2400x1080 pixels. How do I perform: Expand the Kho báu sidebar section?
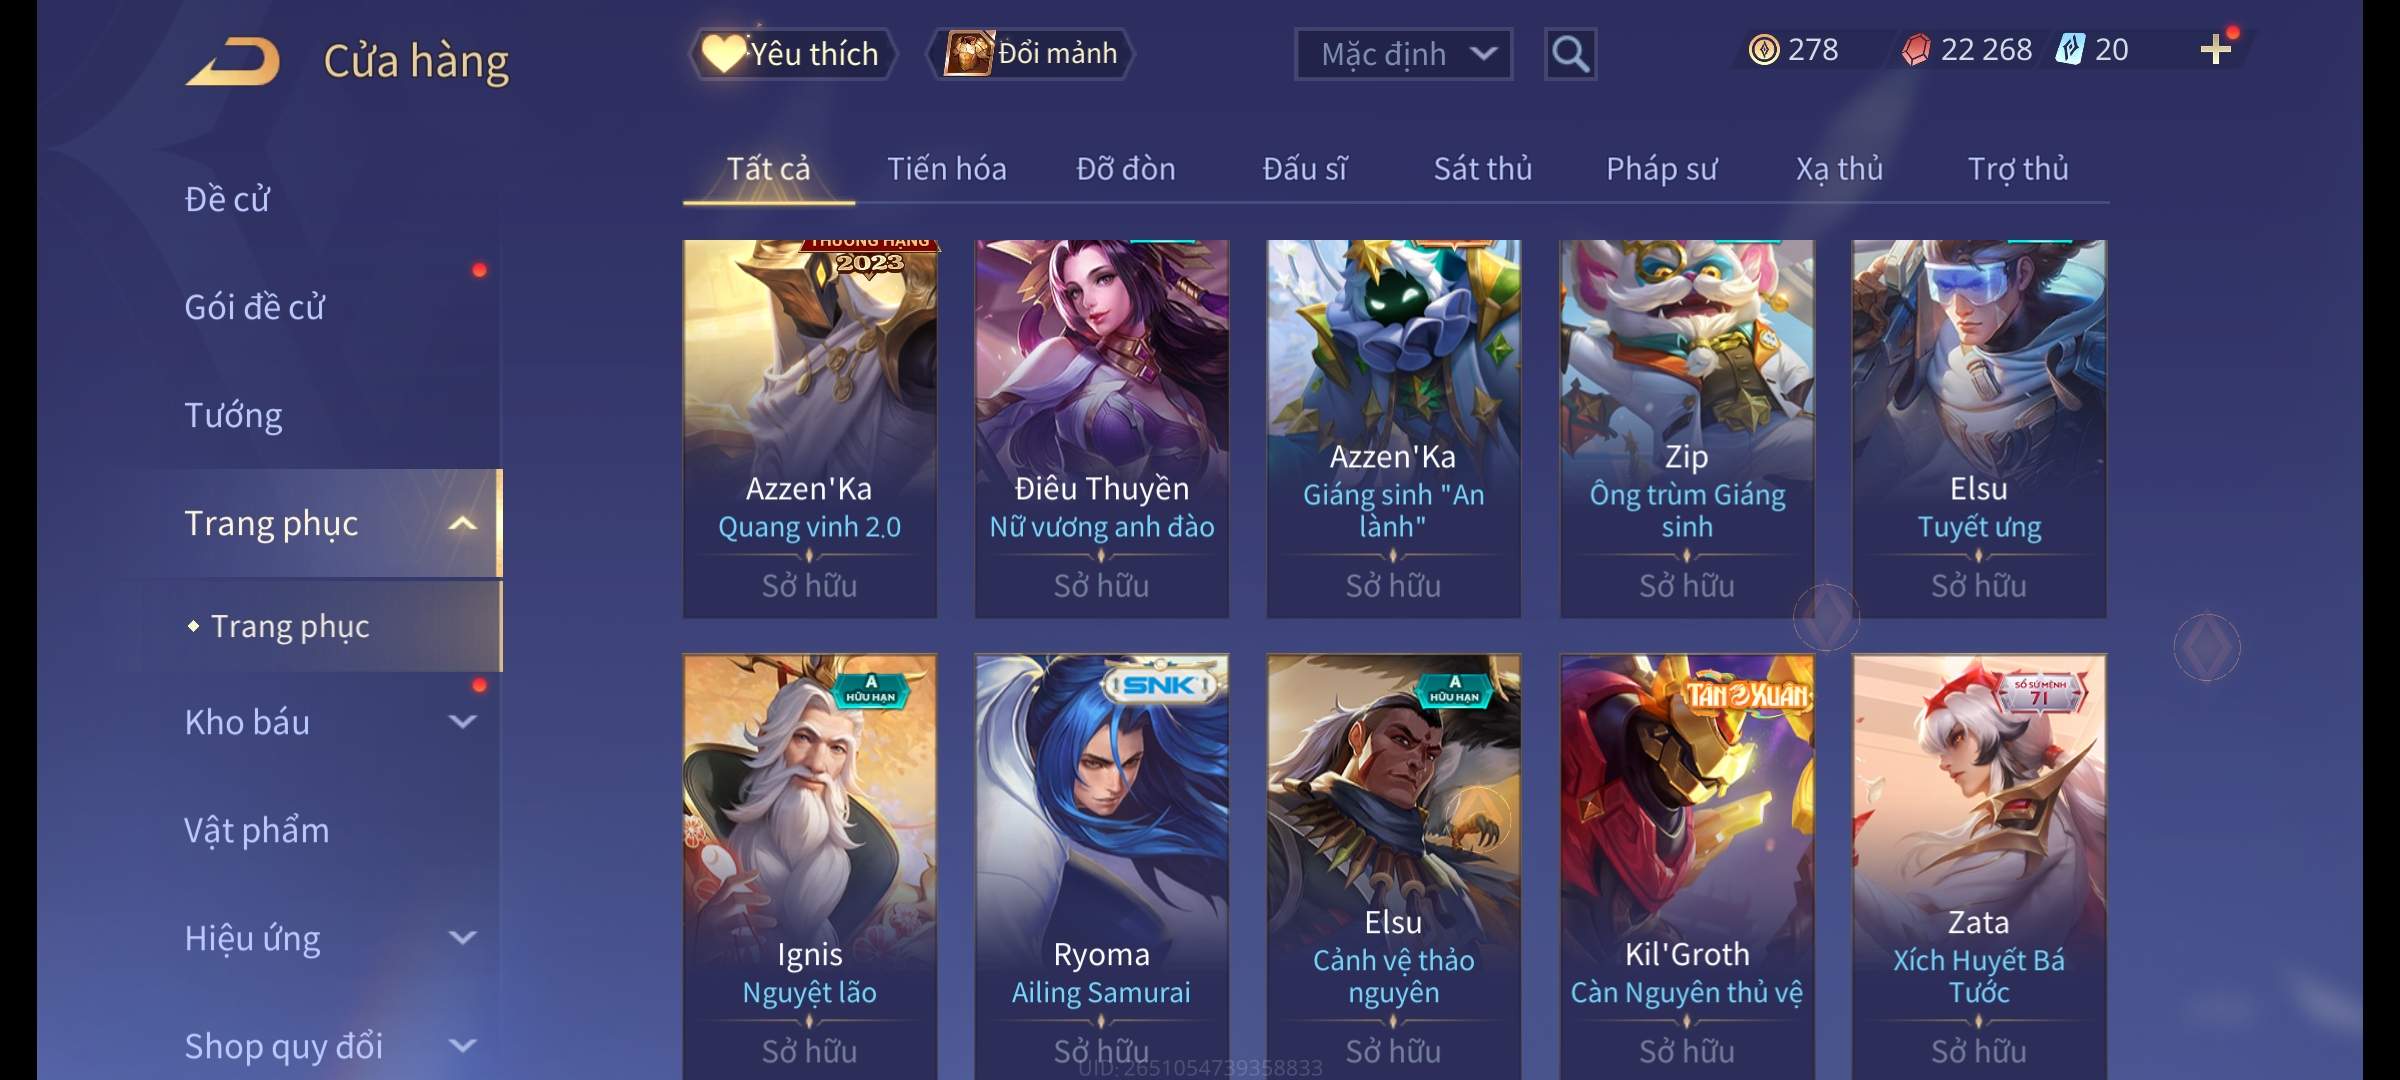pos(462,721)
